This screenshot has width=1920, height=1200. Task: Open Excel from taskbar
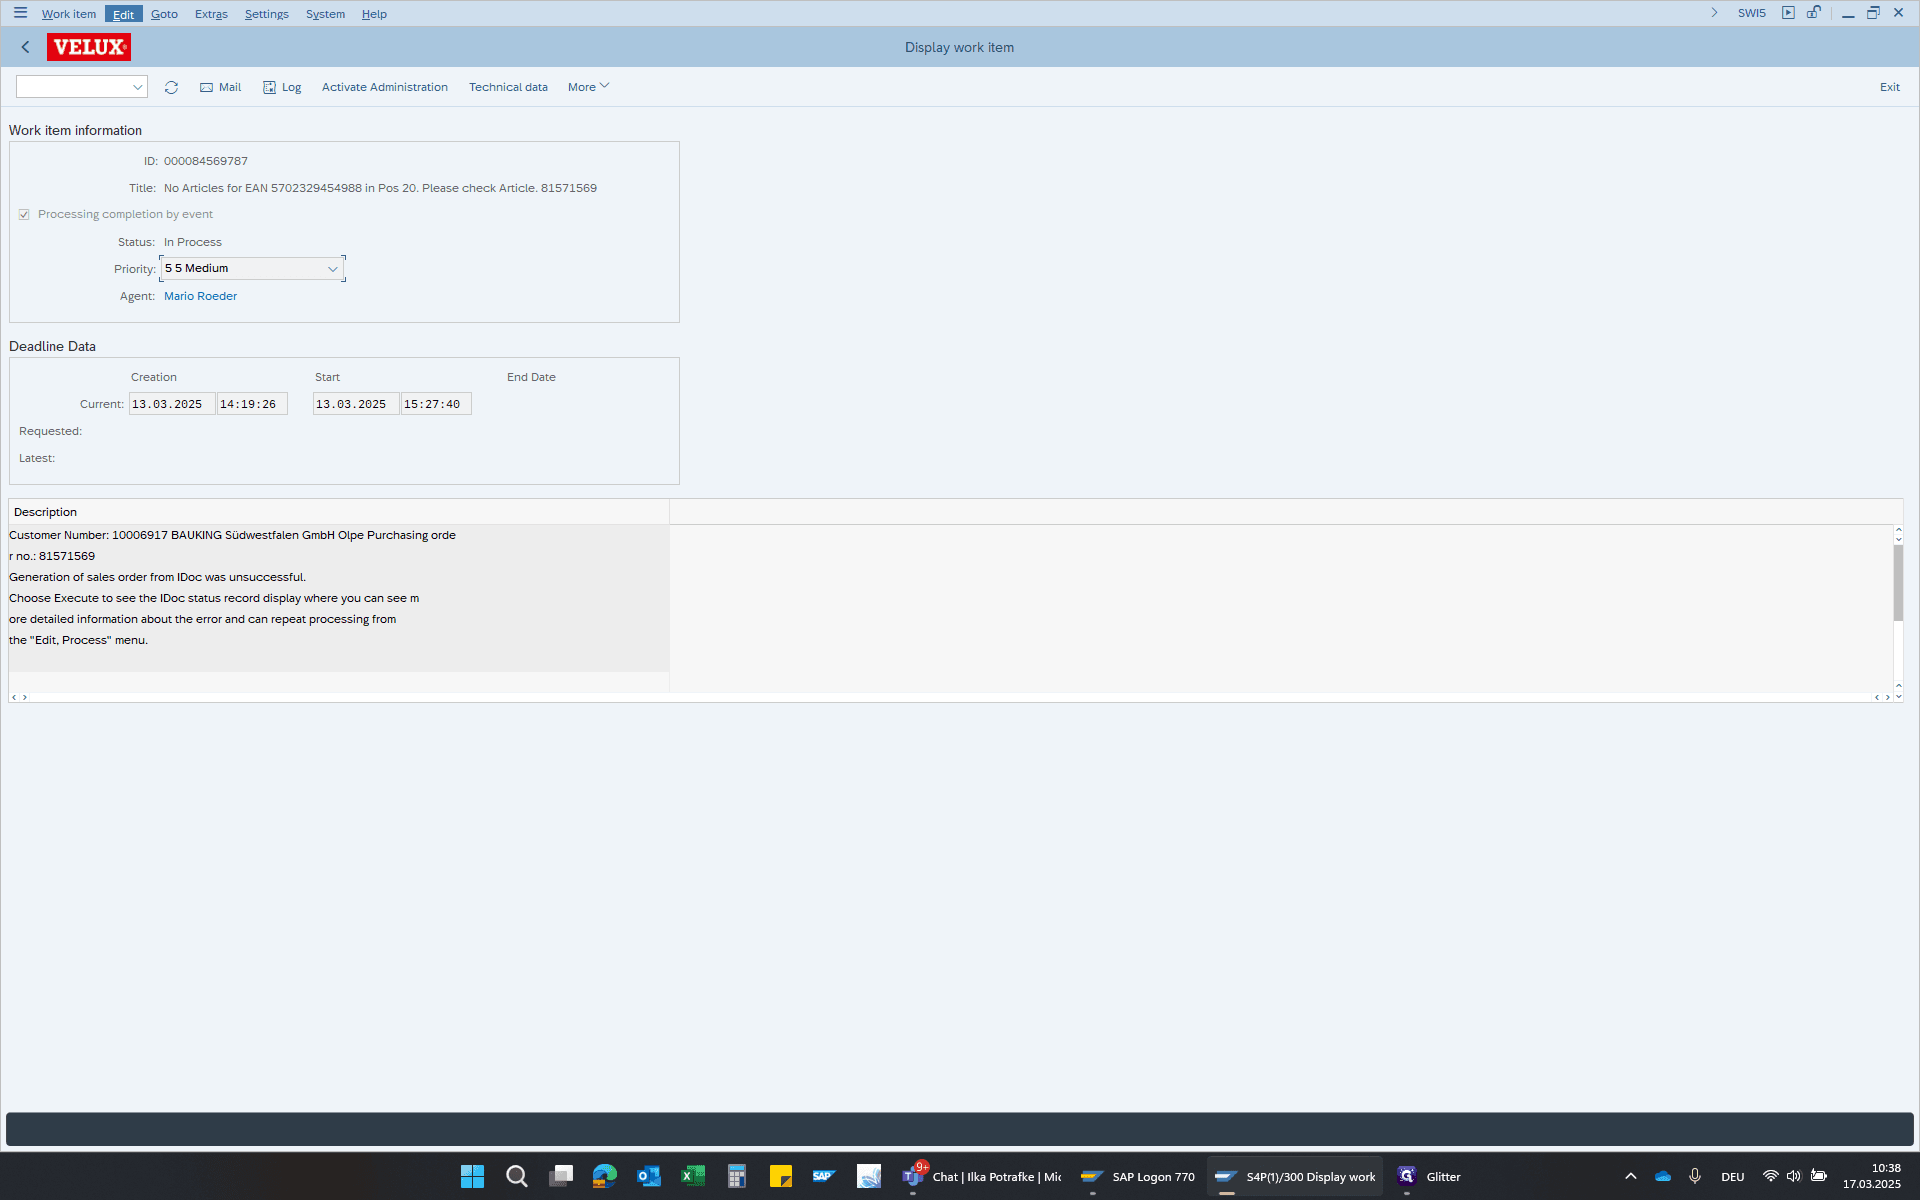[692, 1176]
